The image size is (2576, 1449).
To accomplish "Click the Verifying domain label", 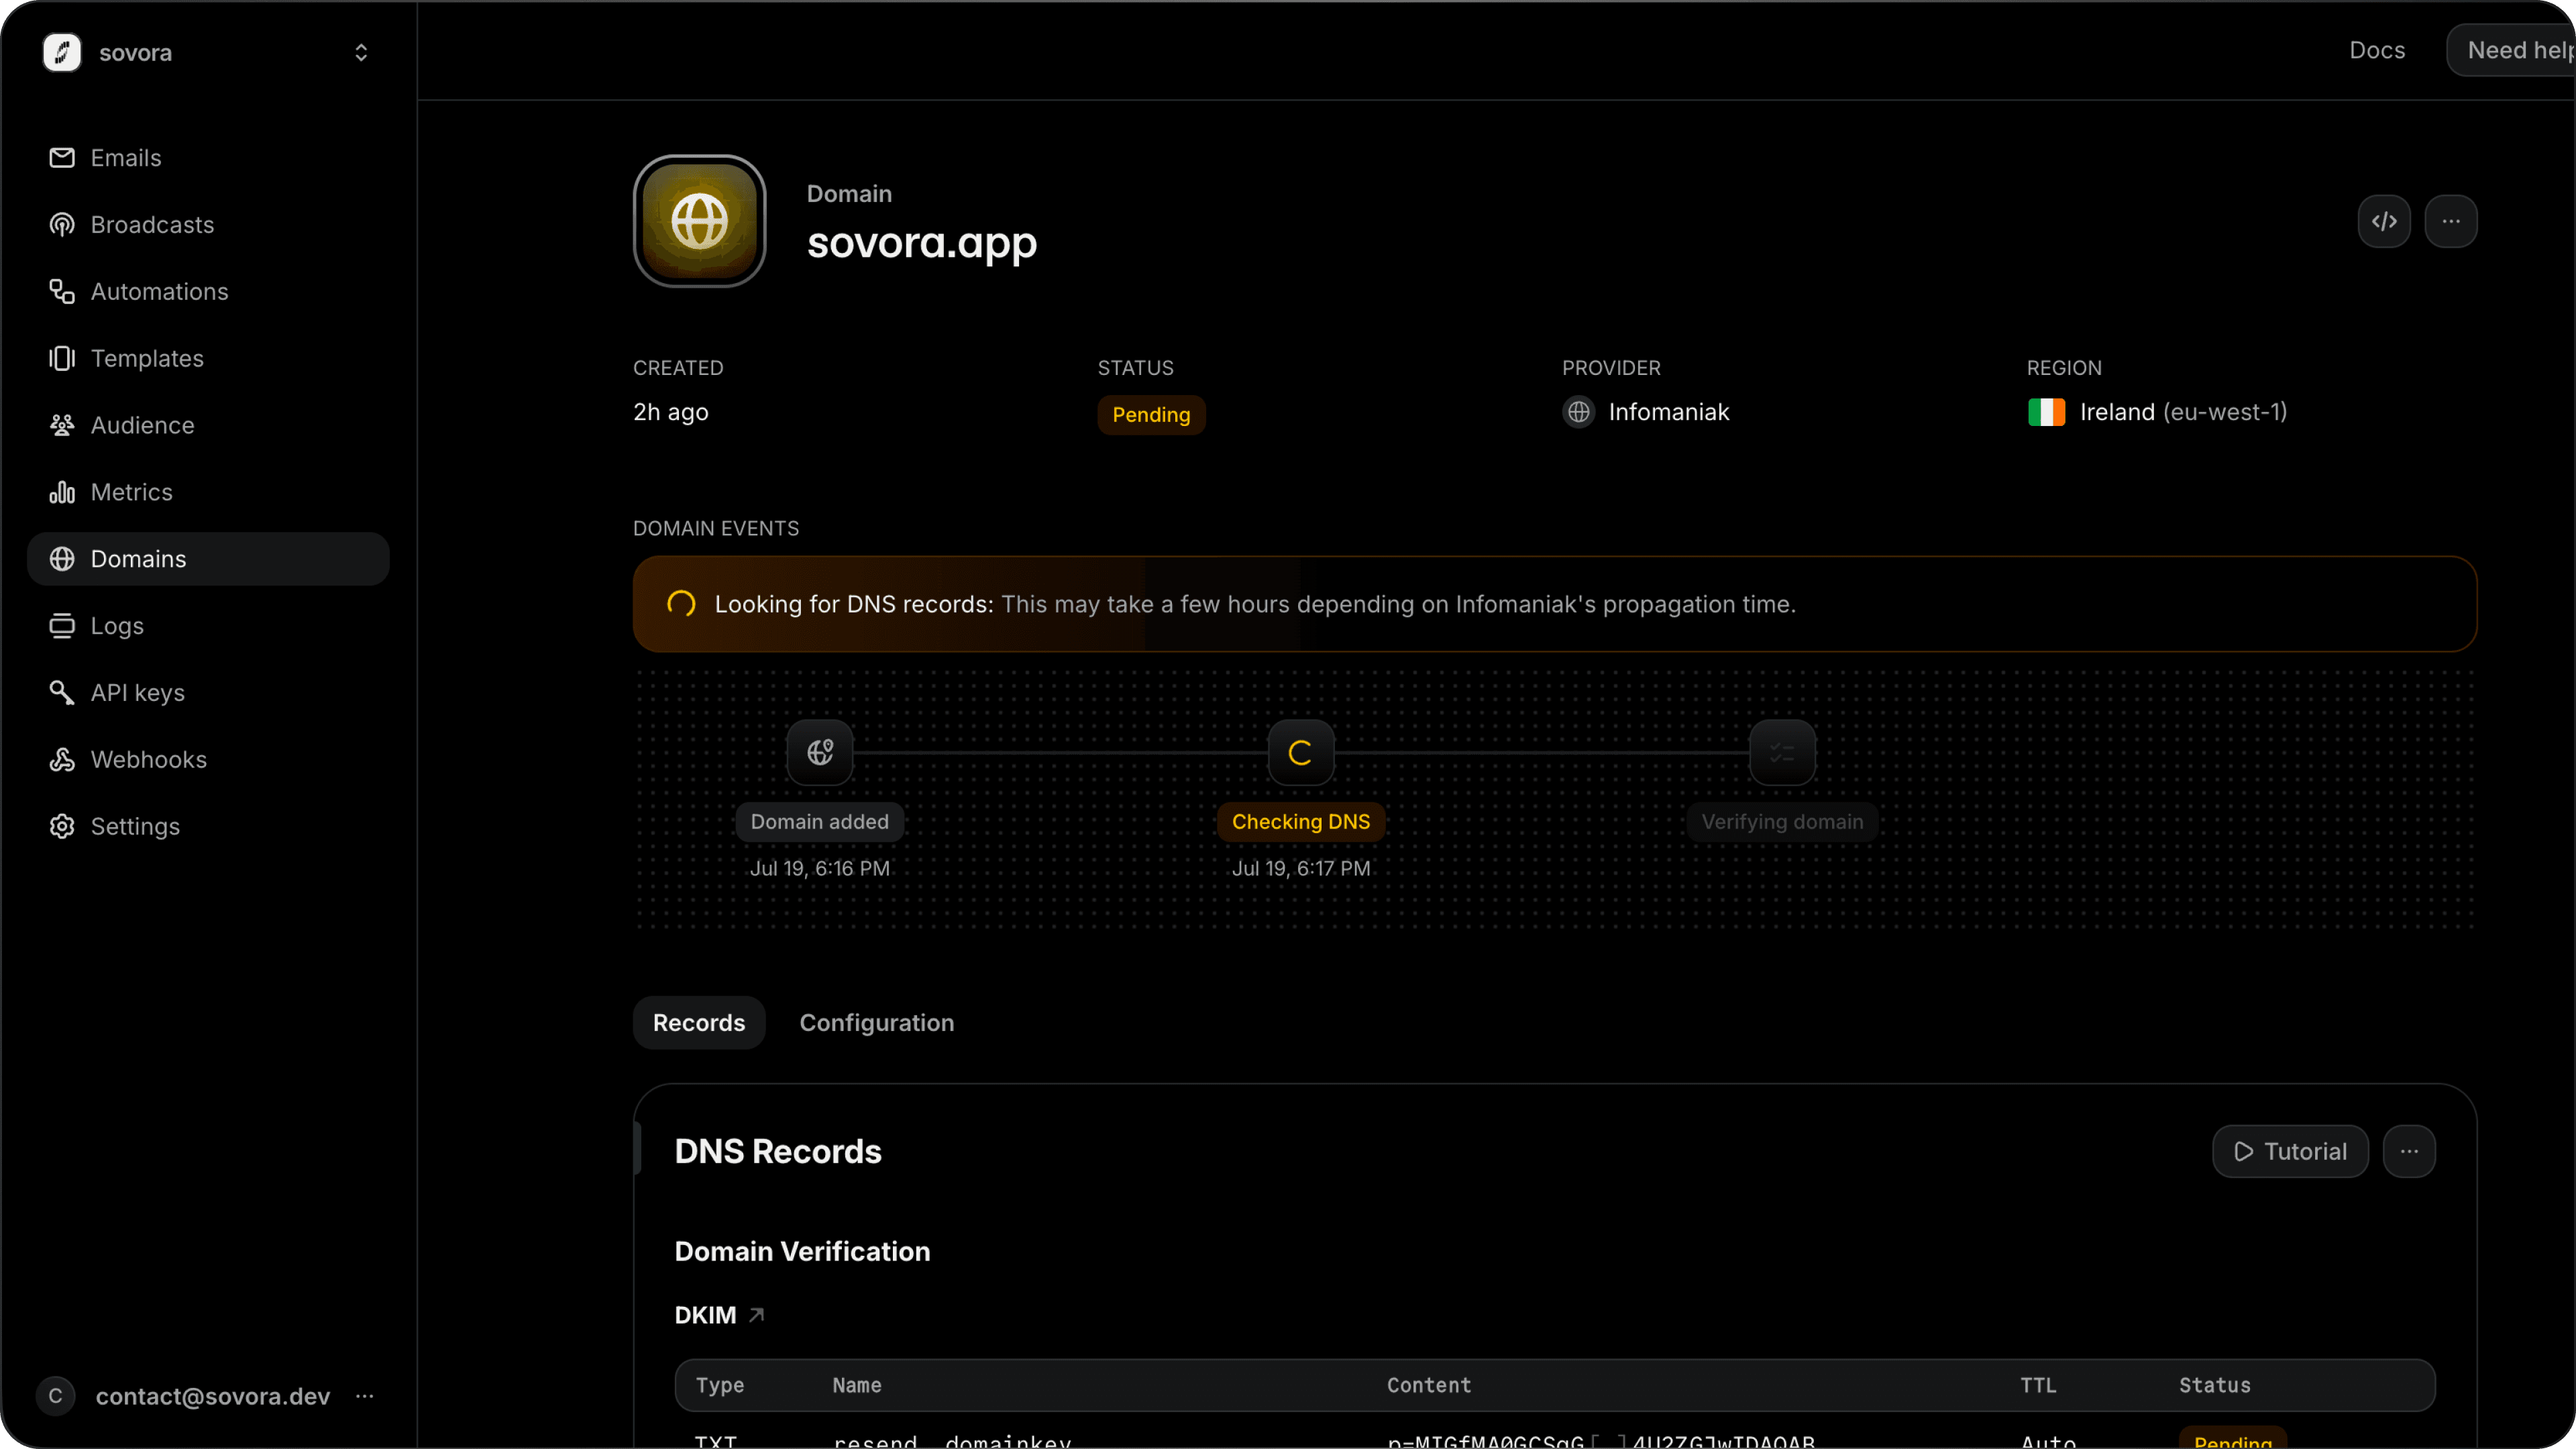I will [1782, 822].
